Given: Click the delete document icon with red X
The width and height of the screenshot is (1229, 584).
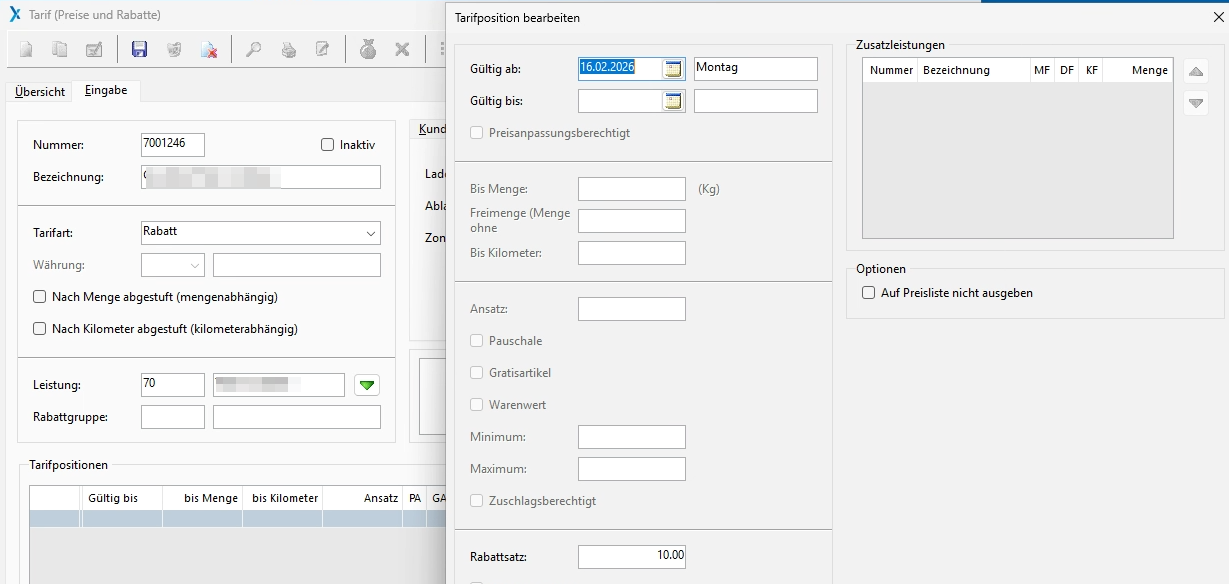Looking at the screenshot, I should 209,49.
